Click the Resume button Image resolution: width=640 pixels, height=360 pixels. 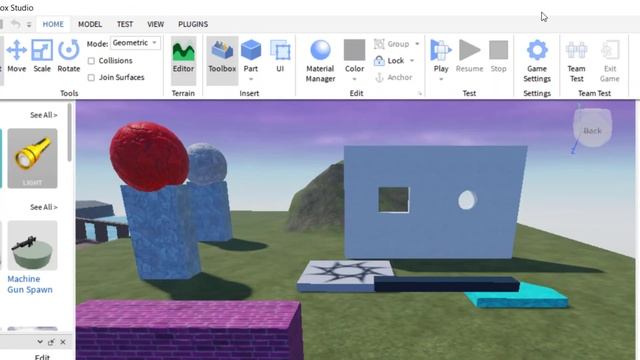469,56
